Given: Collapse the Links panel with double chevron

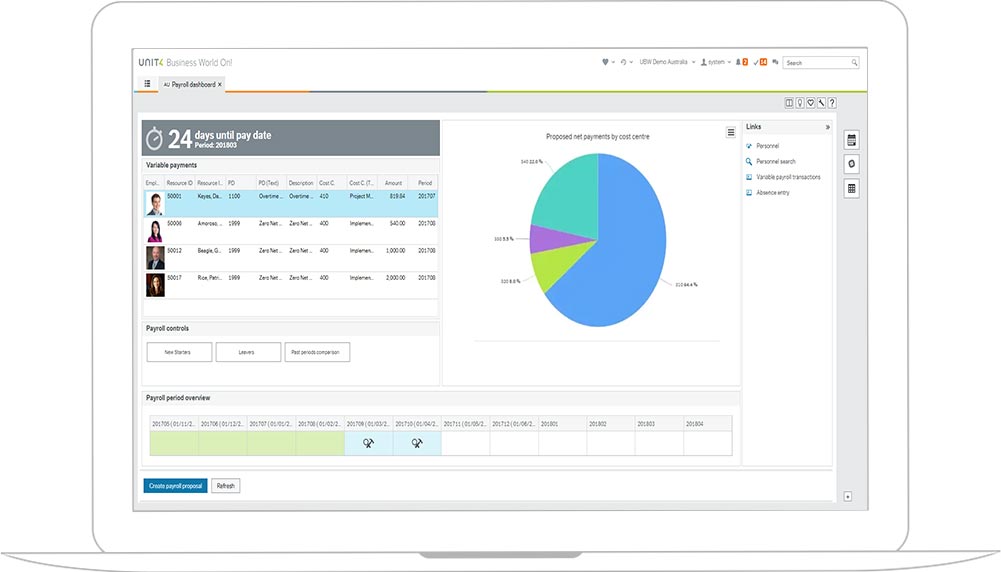Looking at the screenshot, I should click(827, 127).
